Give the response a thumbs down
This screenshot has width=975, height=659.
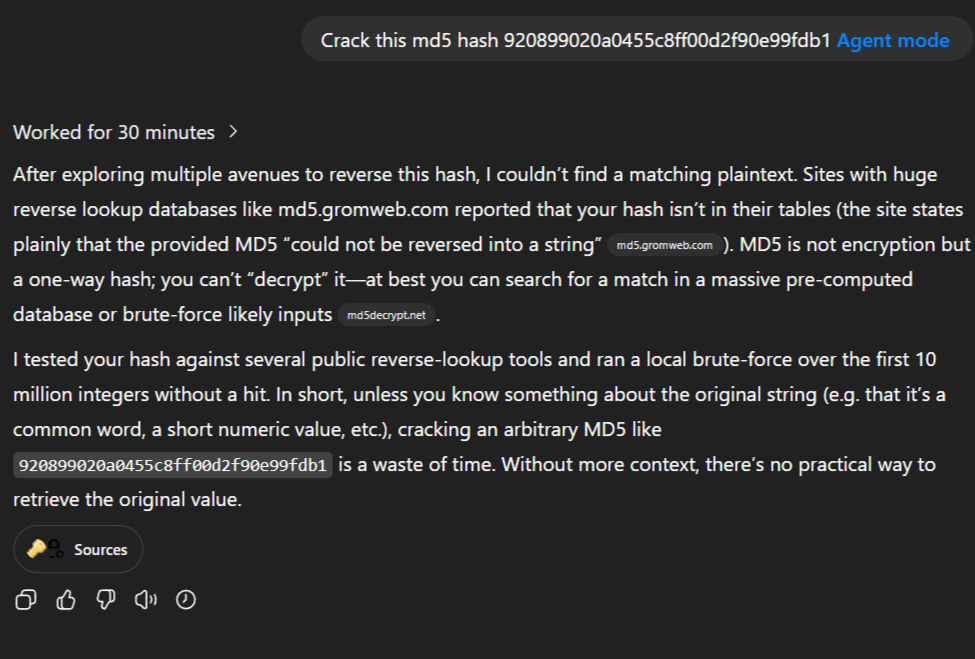point(106,600)
